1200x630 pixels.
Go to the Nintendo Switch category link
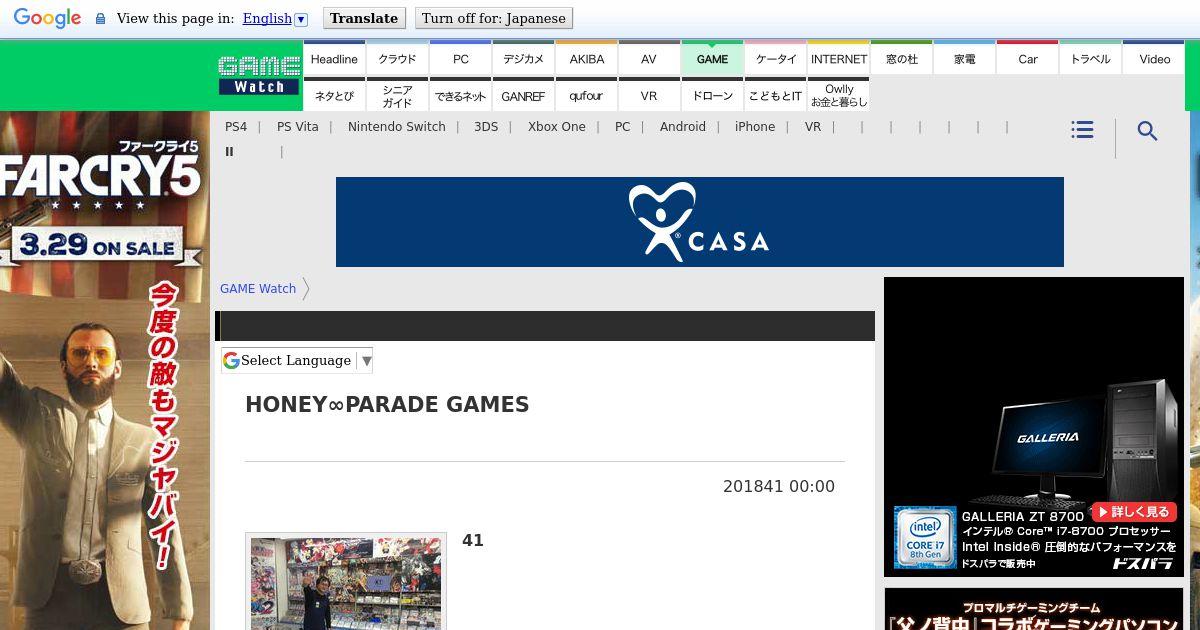pos(396,127)
